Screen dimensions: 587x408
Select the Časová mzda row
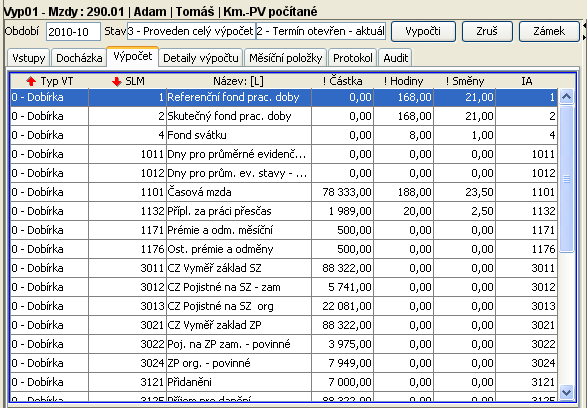pyautogui.click(x=284, y=192)
